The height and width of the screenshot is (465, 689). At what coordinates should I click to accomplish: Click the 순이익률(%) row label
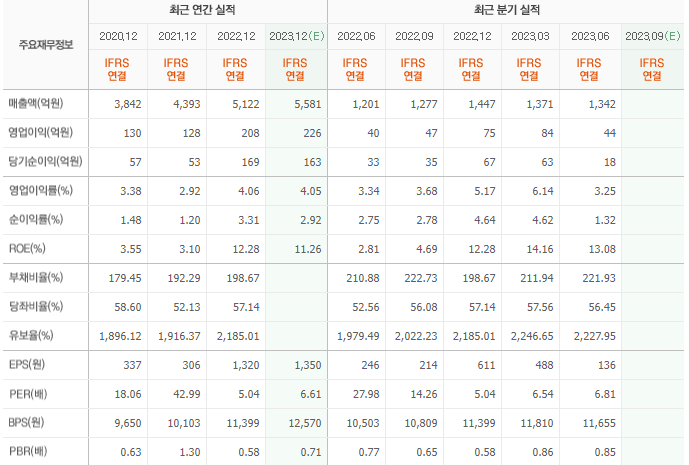pos(36,219)
